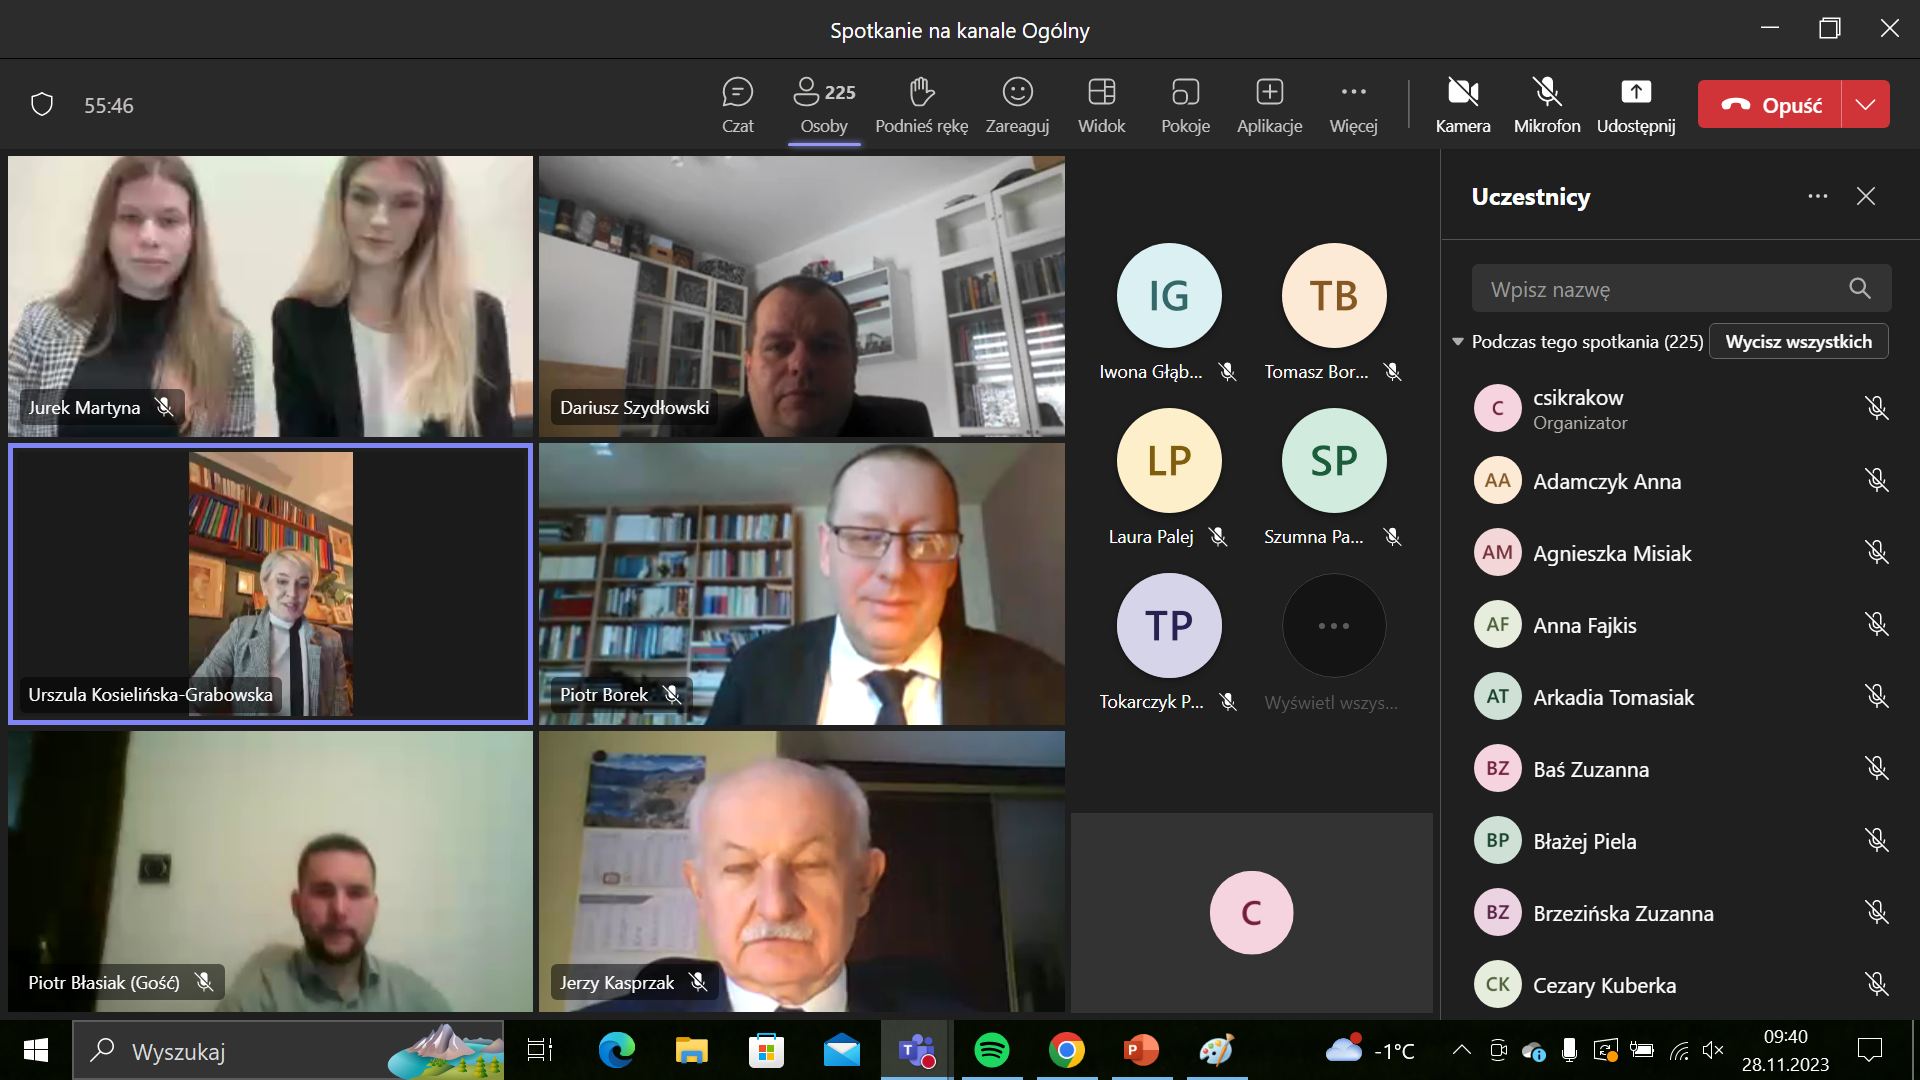
Task: Collapse the Podczas tego spotkania list
Action: click(1458, 342)
